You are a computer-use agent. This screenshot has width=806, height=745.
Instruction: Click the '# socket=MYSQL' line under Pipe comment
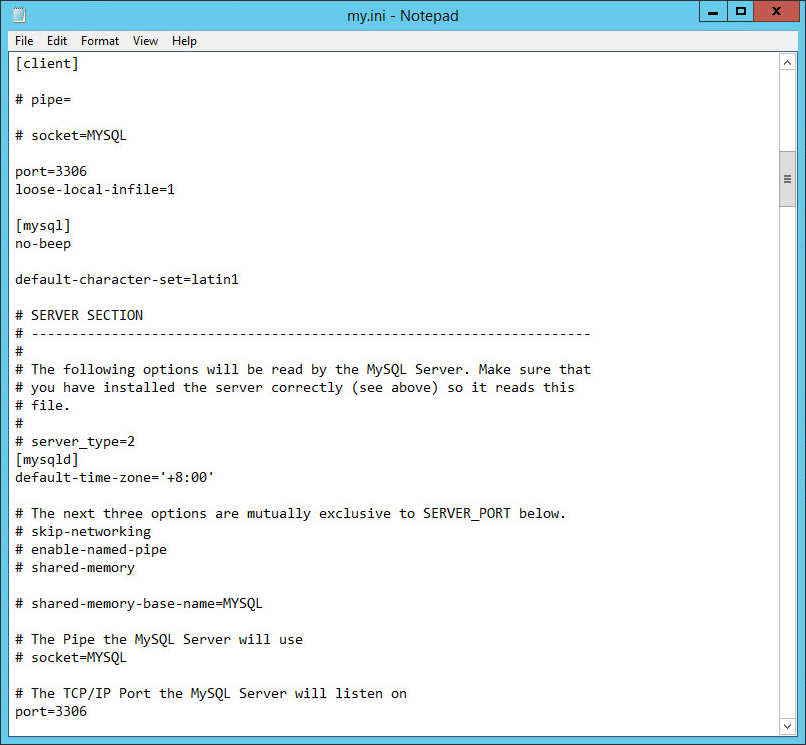tap(70, 658)
